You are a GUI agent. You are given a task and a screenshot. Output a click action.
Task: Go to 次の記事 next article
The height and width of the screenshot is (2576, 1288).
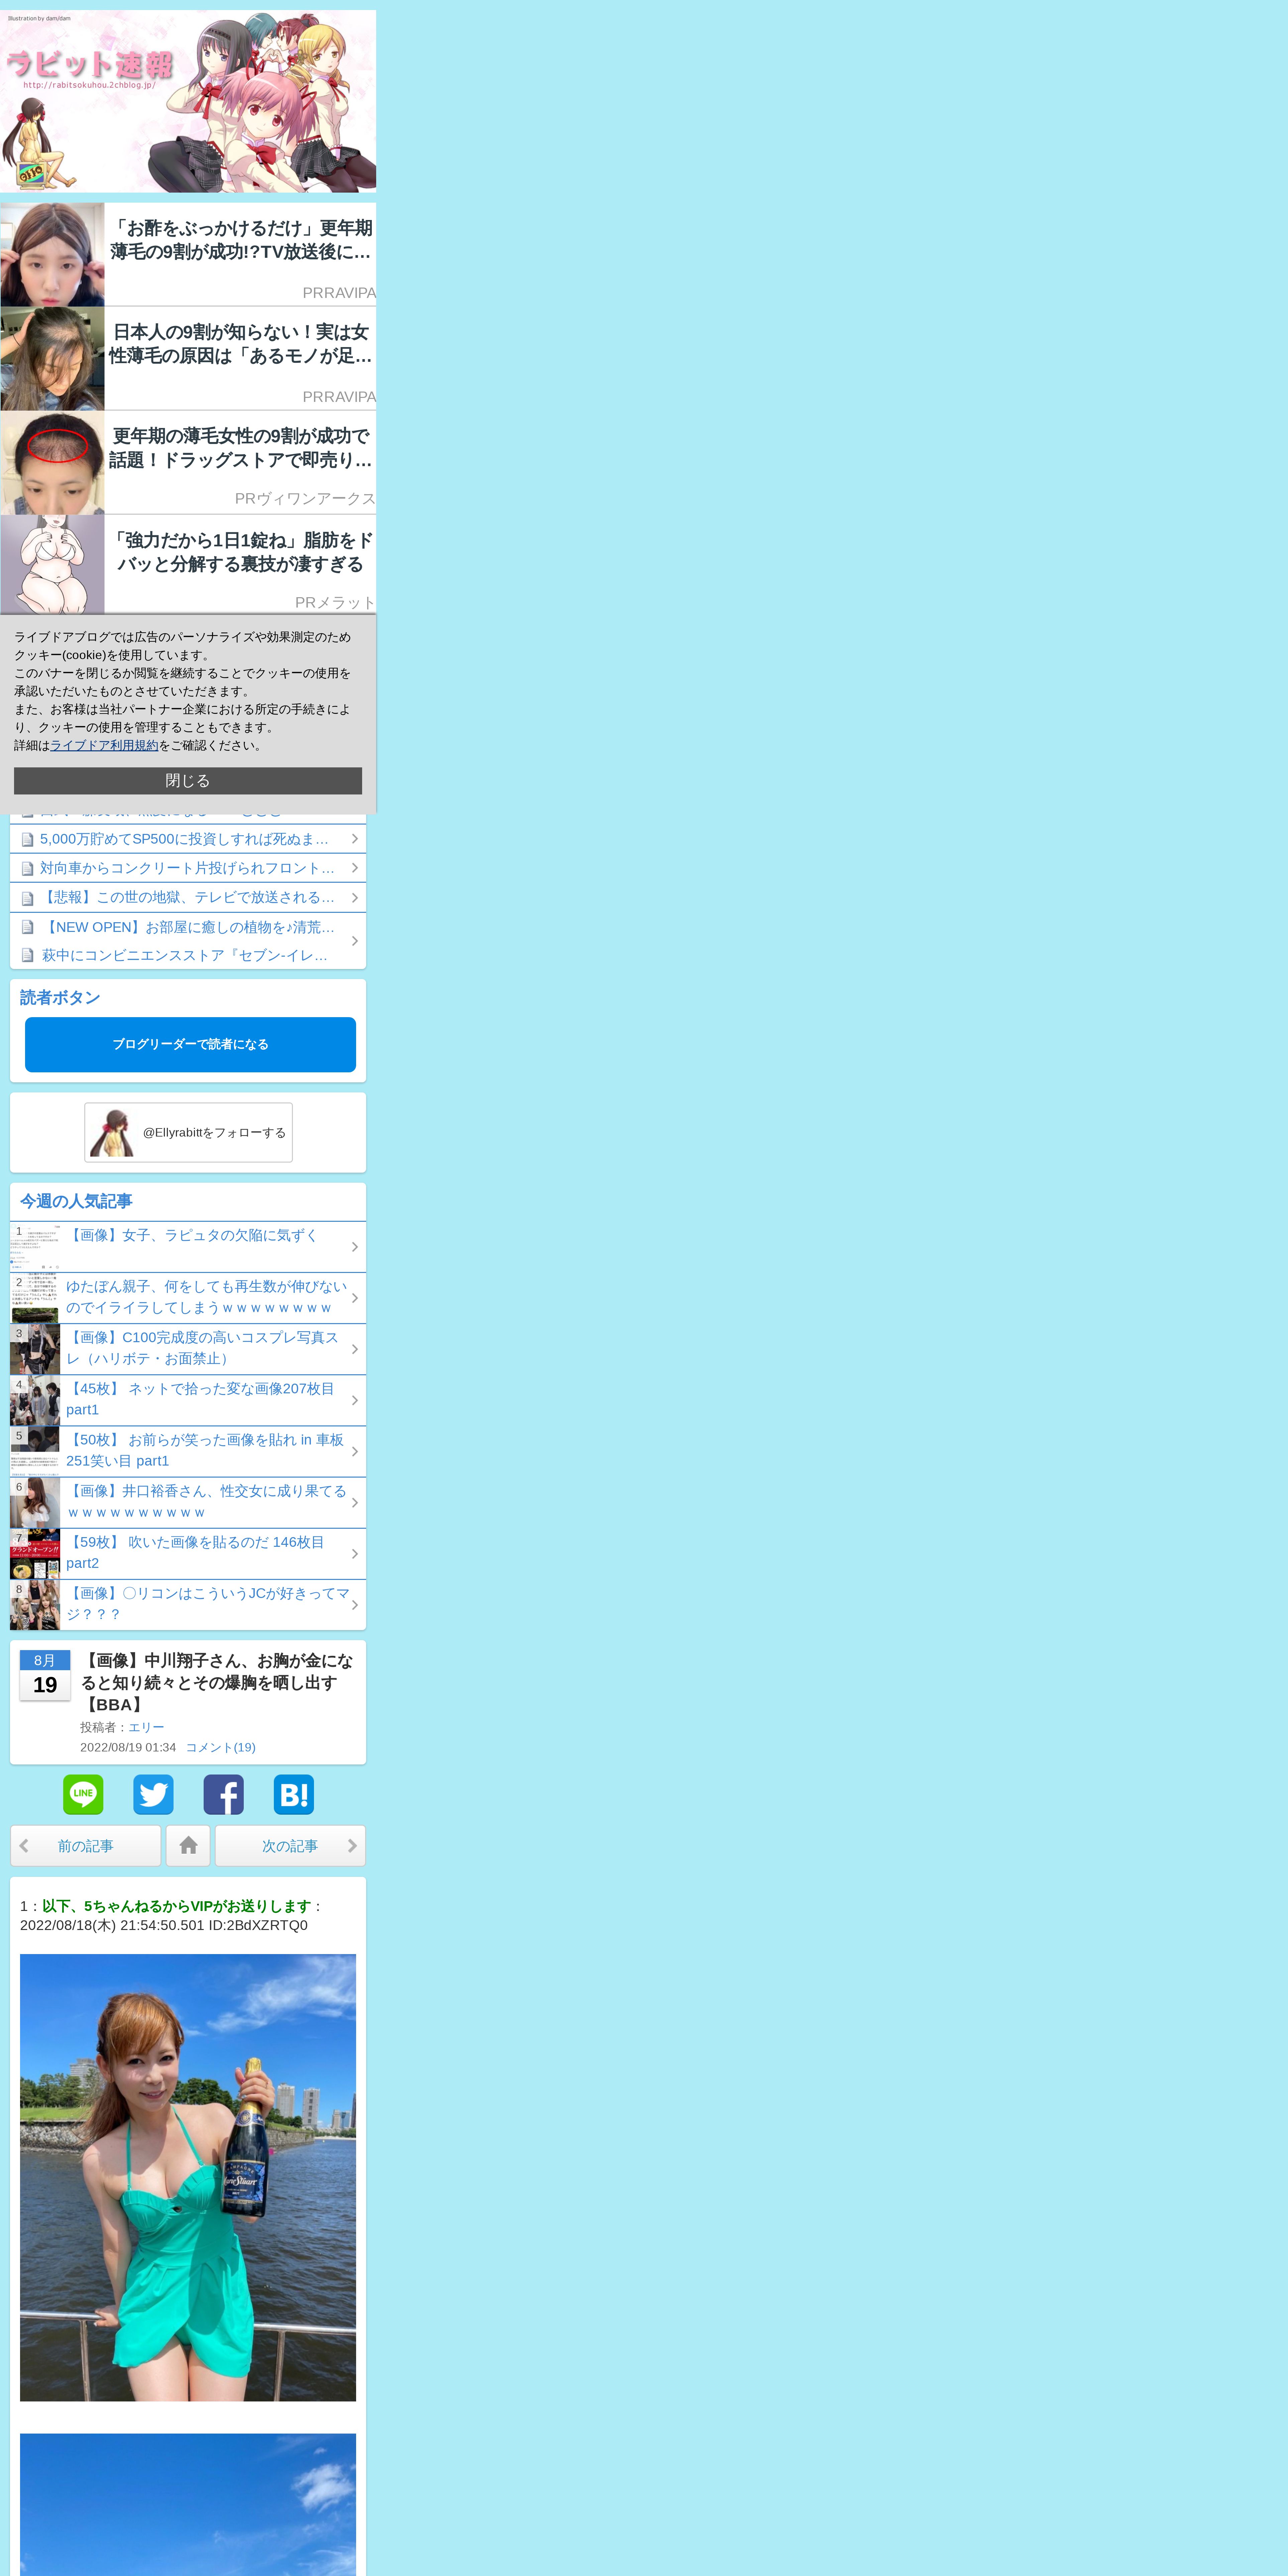[290, 1846]
